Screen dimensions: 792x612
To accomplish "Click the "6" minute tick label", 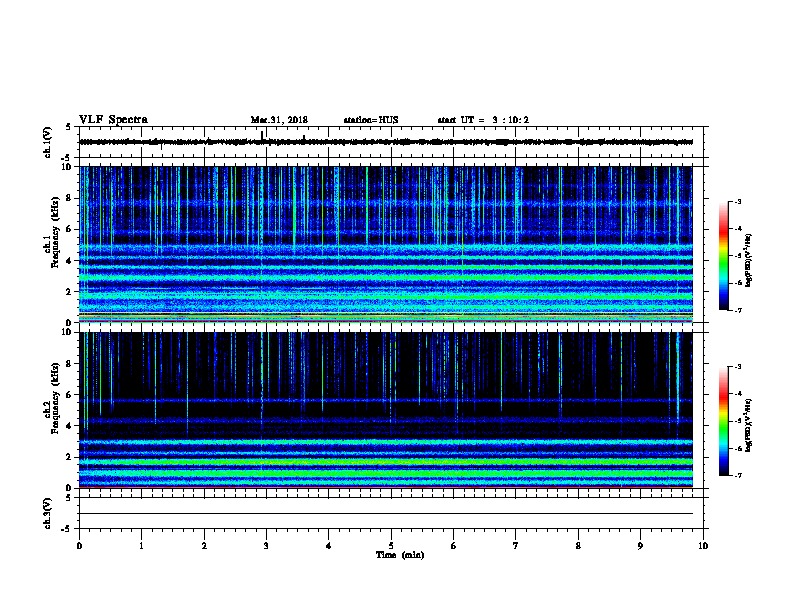I will (454, 546).
